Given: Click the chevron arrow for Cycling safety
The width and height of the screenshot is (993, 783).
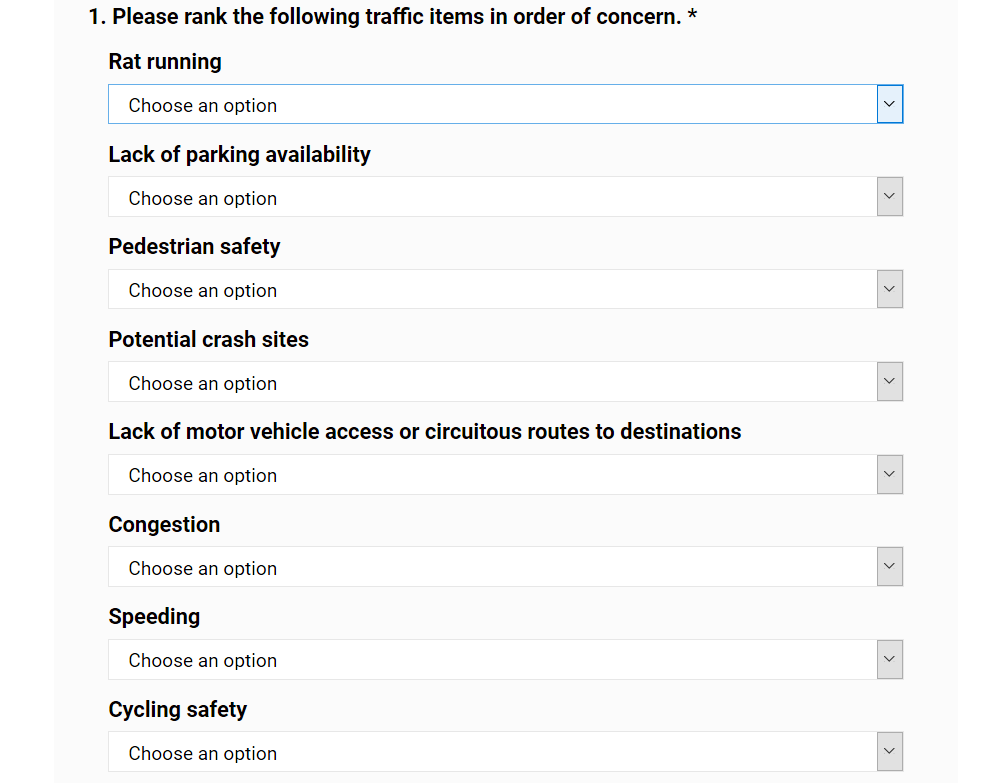Looking at the screenshot, I should coord(890,752).
